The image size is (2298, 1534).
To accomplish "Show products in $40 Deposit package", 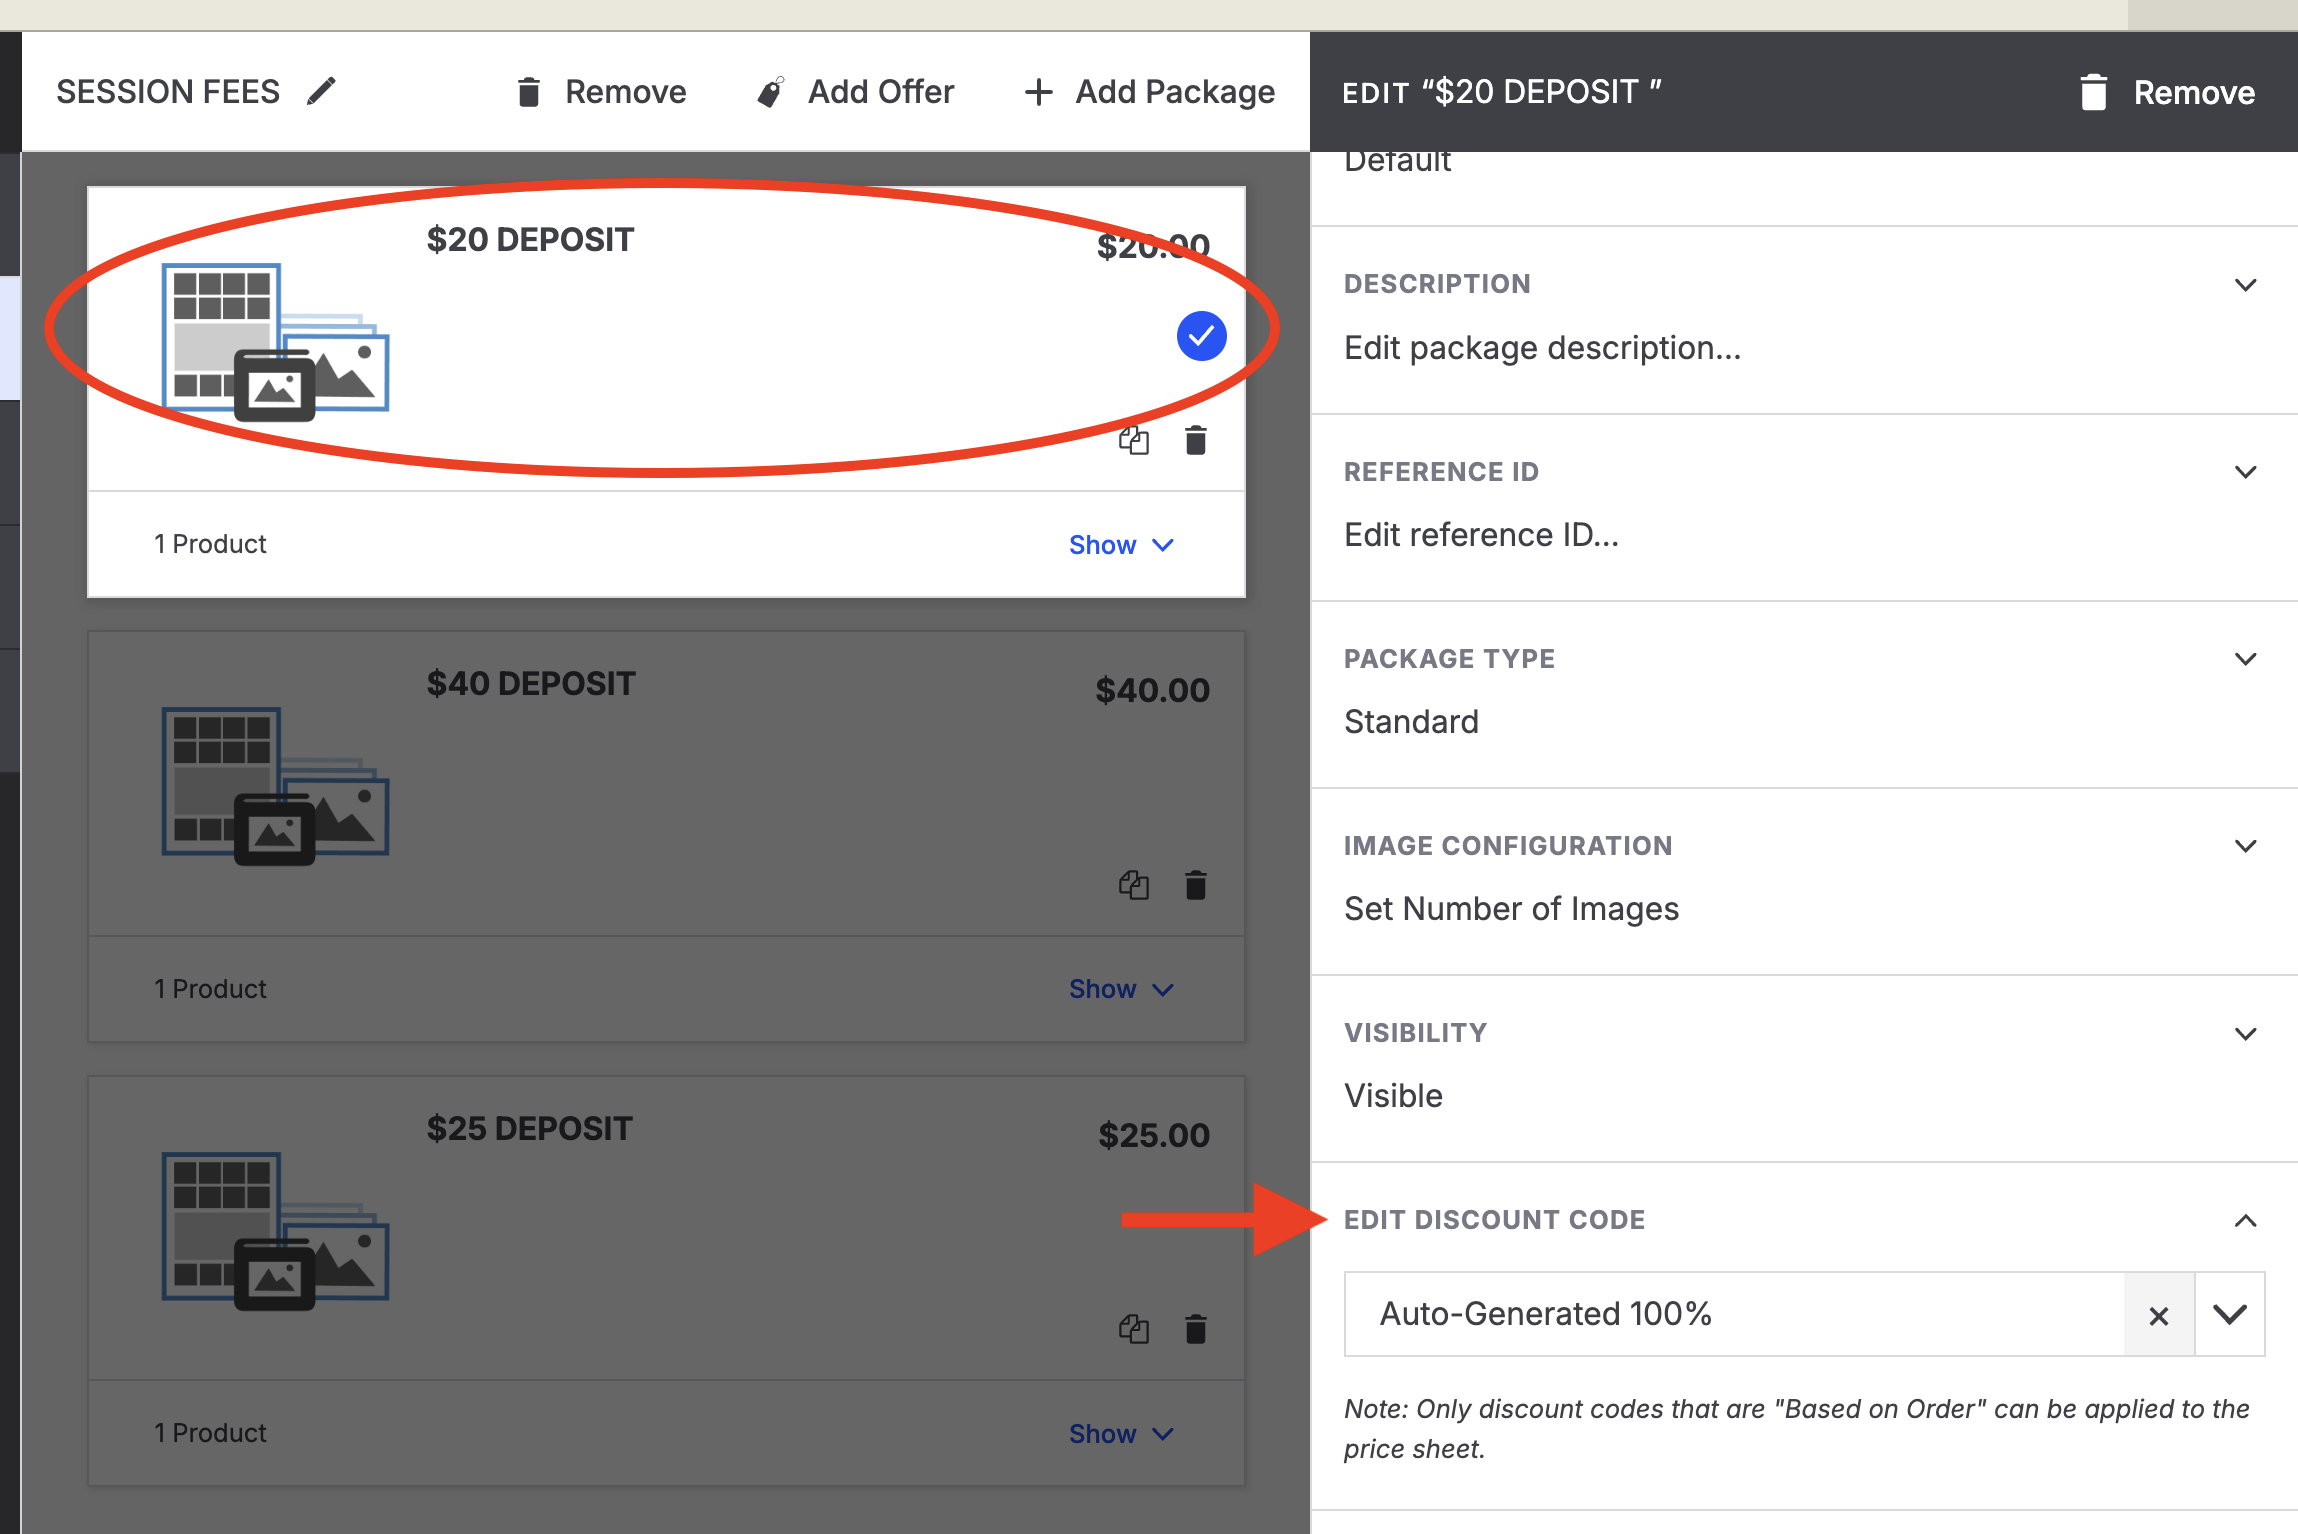I will click(x=1120, y=989).
